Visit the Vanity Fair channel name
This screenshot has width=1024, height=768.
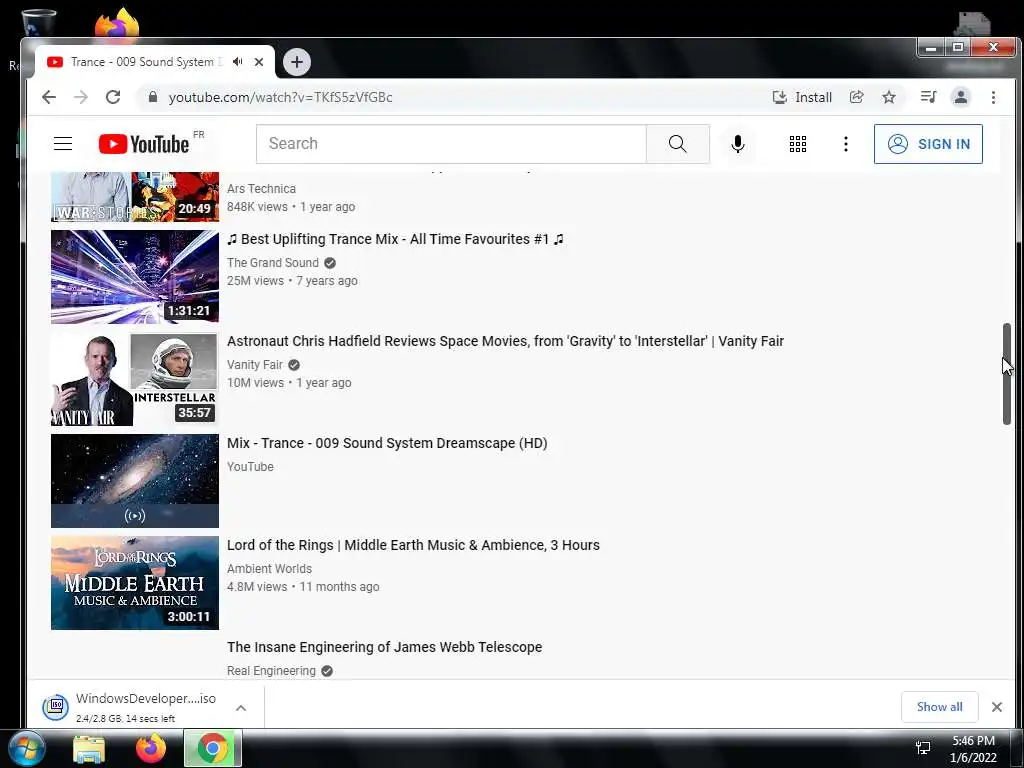(x=255, y=364)
